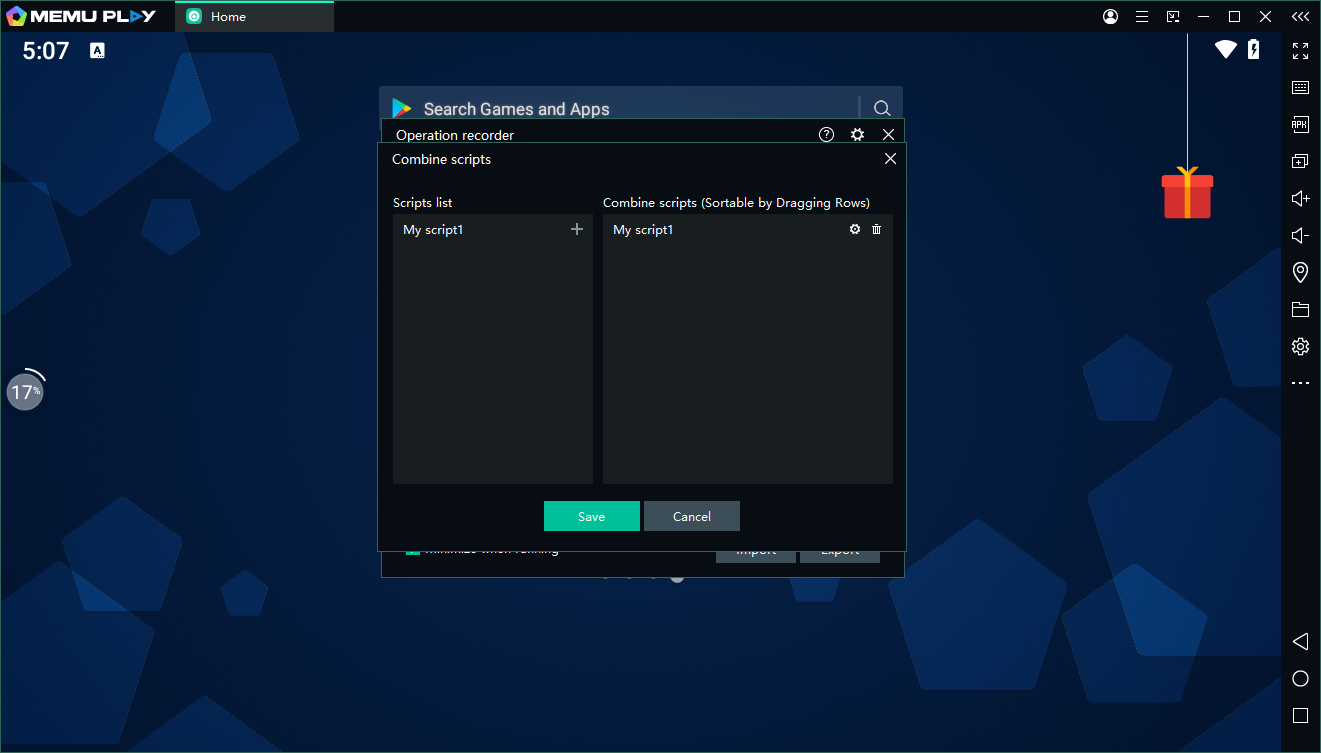The height and width of the screenshot is (753, 1321).
Task: Add My script1 with the plus icon
Action: point(576,230)
